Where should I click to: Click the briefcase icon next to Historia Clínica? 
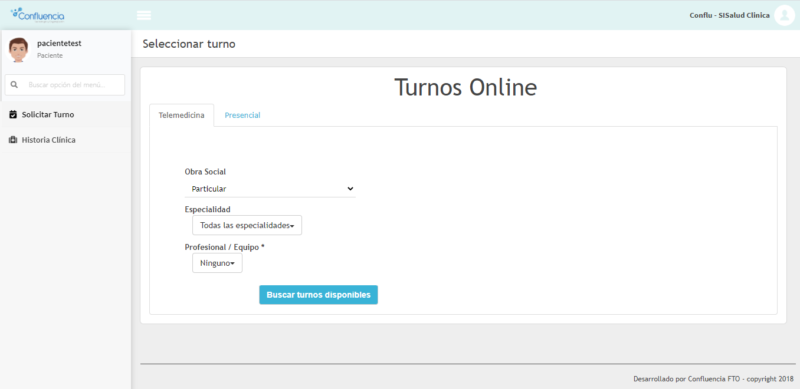point(13,140)
